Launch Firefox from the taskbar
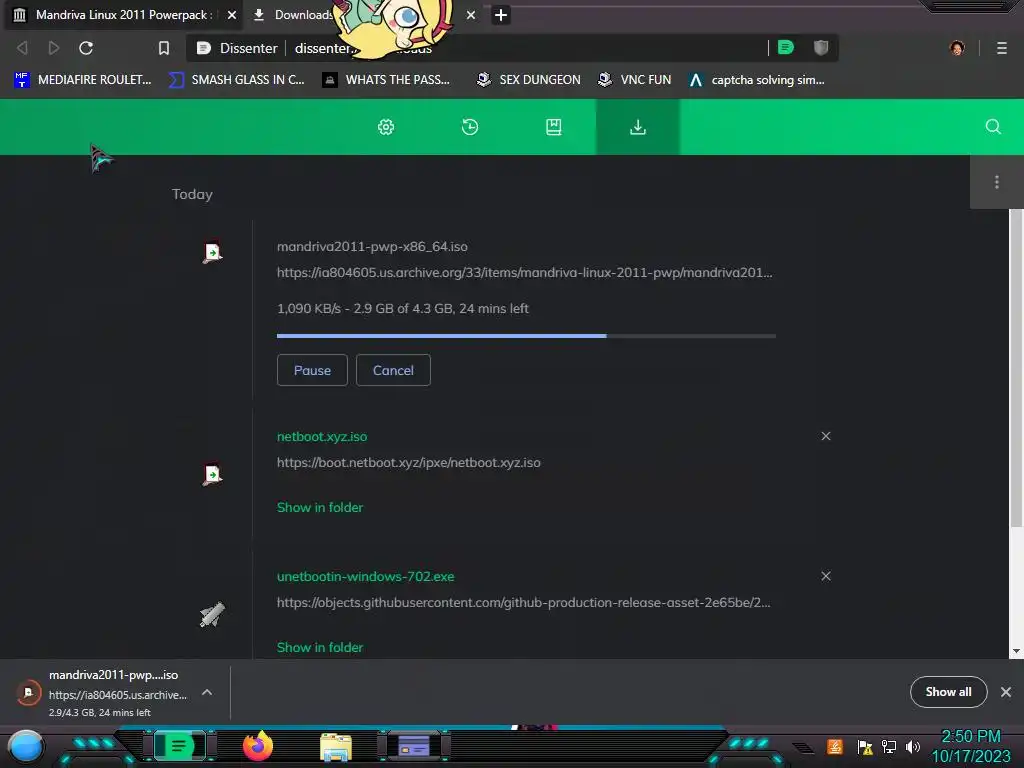 [258, 746]
